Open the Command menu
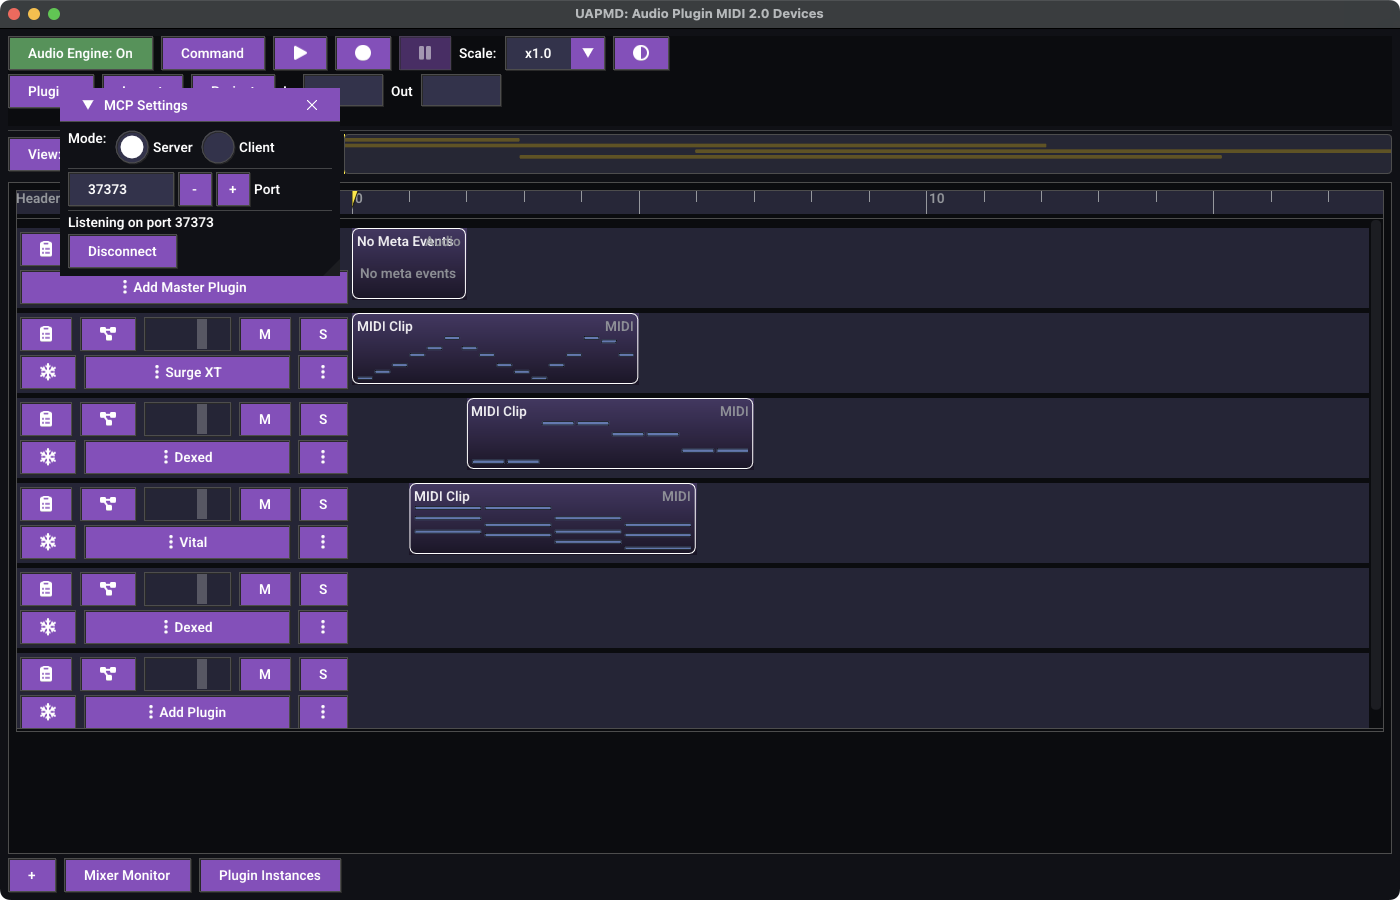This screenshot has width=1400, height=900. [212, 53]
